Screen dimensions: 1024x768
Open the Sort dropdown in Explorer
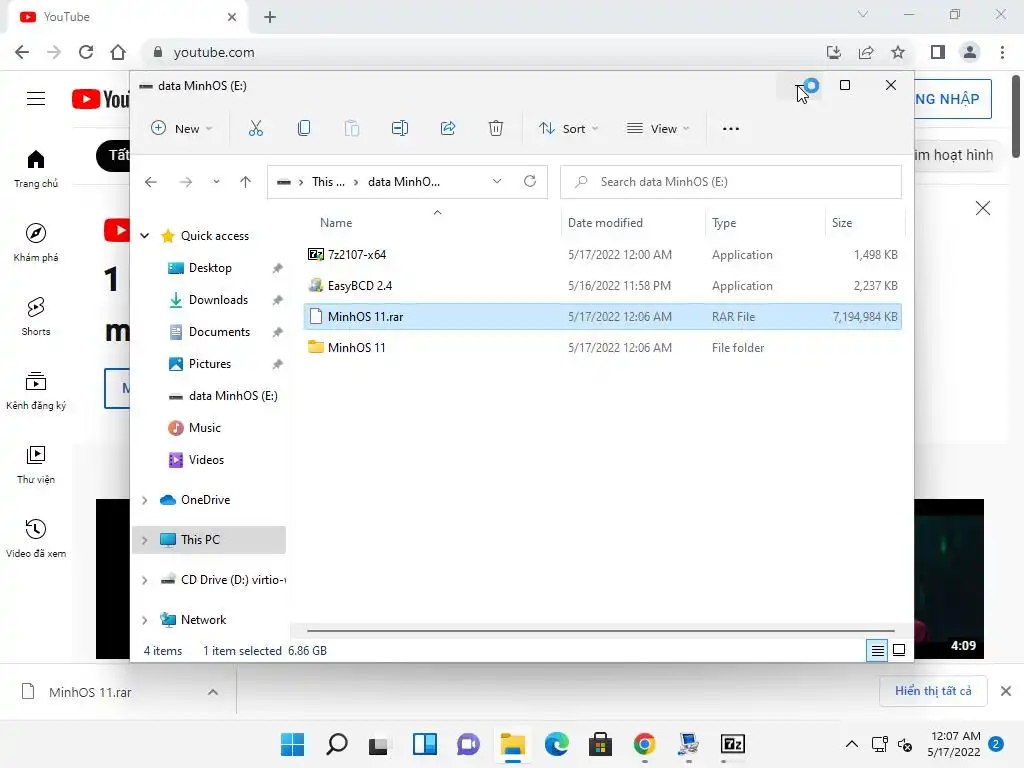568,129
